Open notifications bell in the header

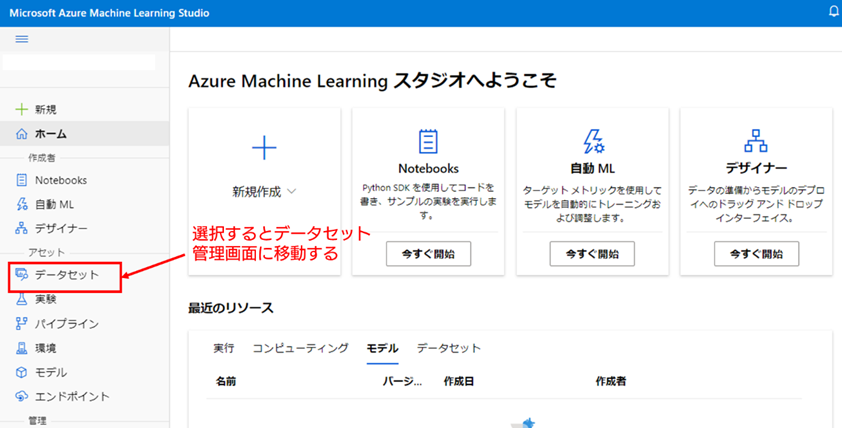coord(834,12)
